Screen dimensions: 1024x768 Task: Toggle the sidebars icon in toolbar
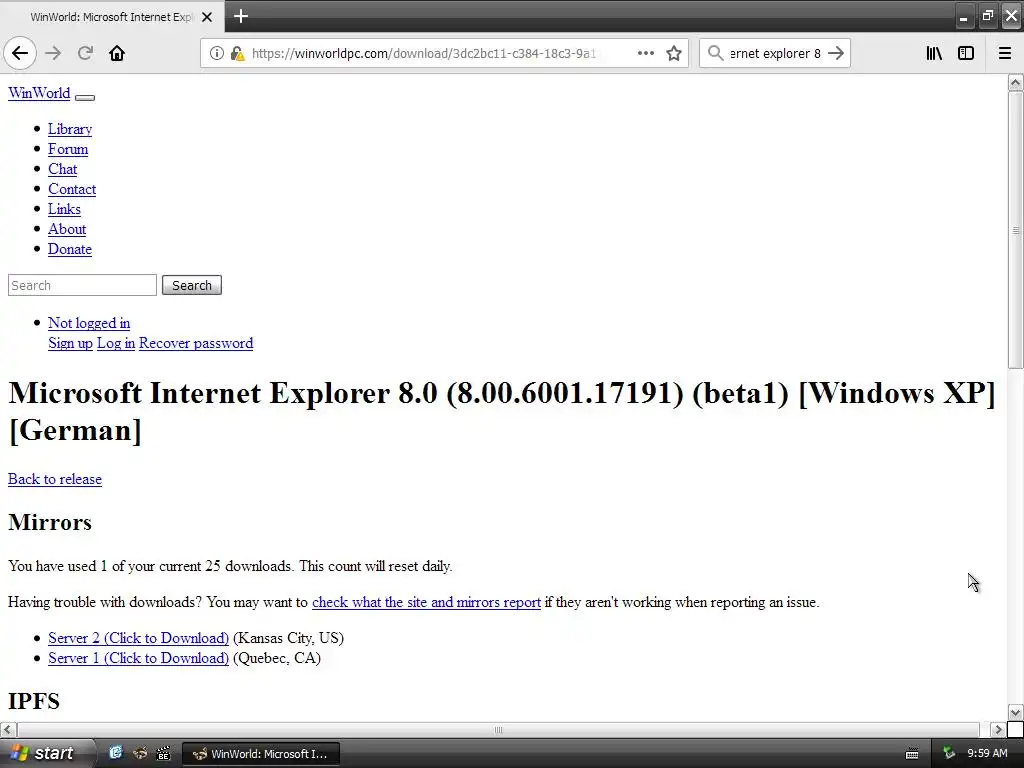pyautogui.click(x=966, y=53)
